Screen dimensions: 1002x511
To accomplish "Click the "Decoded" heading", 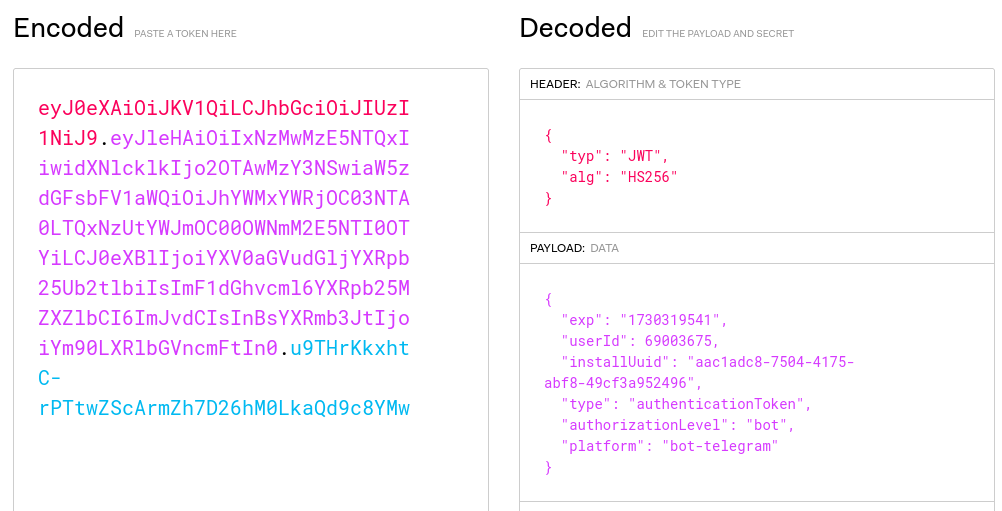I will click(575, 28).
